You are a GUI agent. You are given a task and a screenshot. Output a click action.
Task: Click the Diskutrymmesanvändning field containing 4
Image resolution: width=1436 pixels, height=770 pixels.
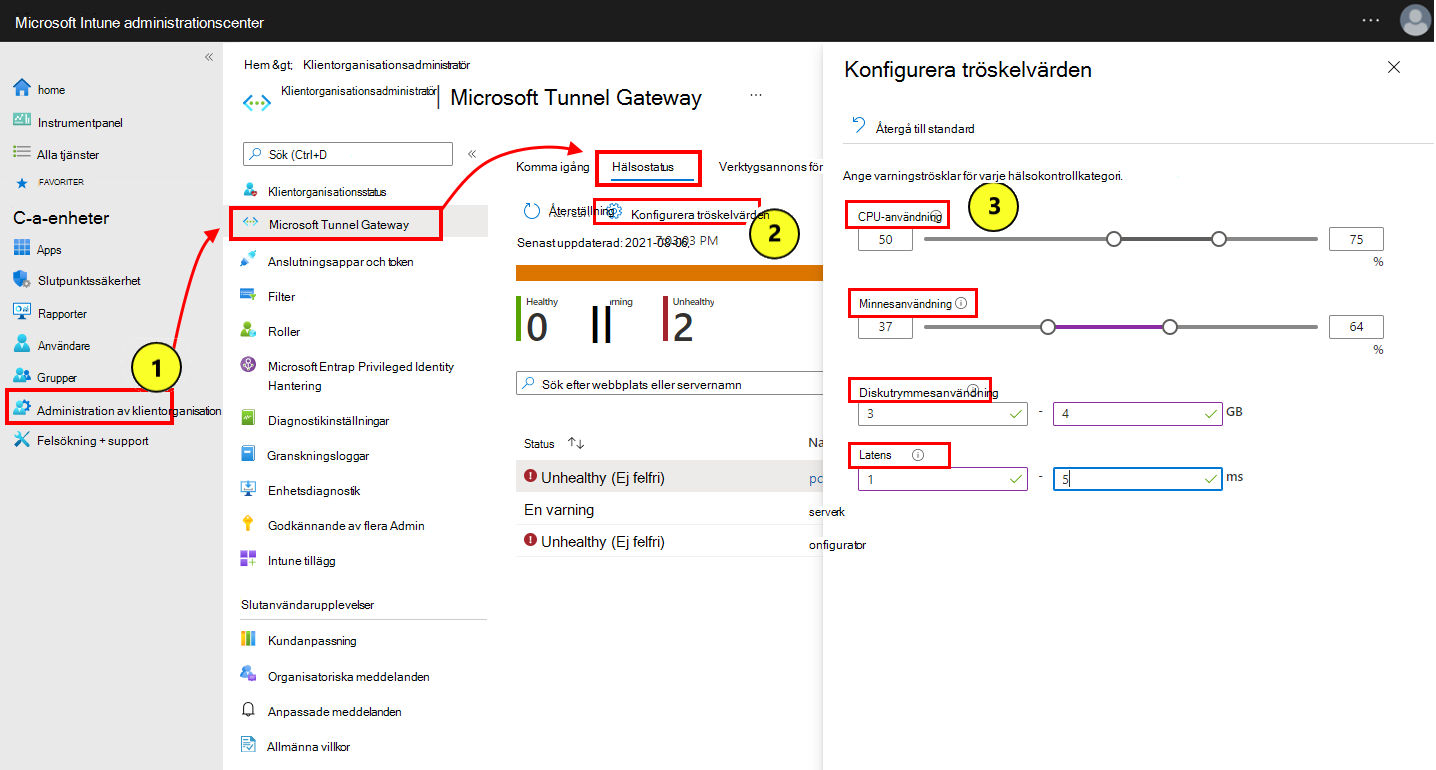coord(1138,412)
